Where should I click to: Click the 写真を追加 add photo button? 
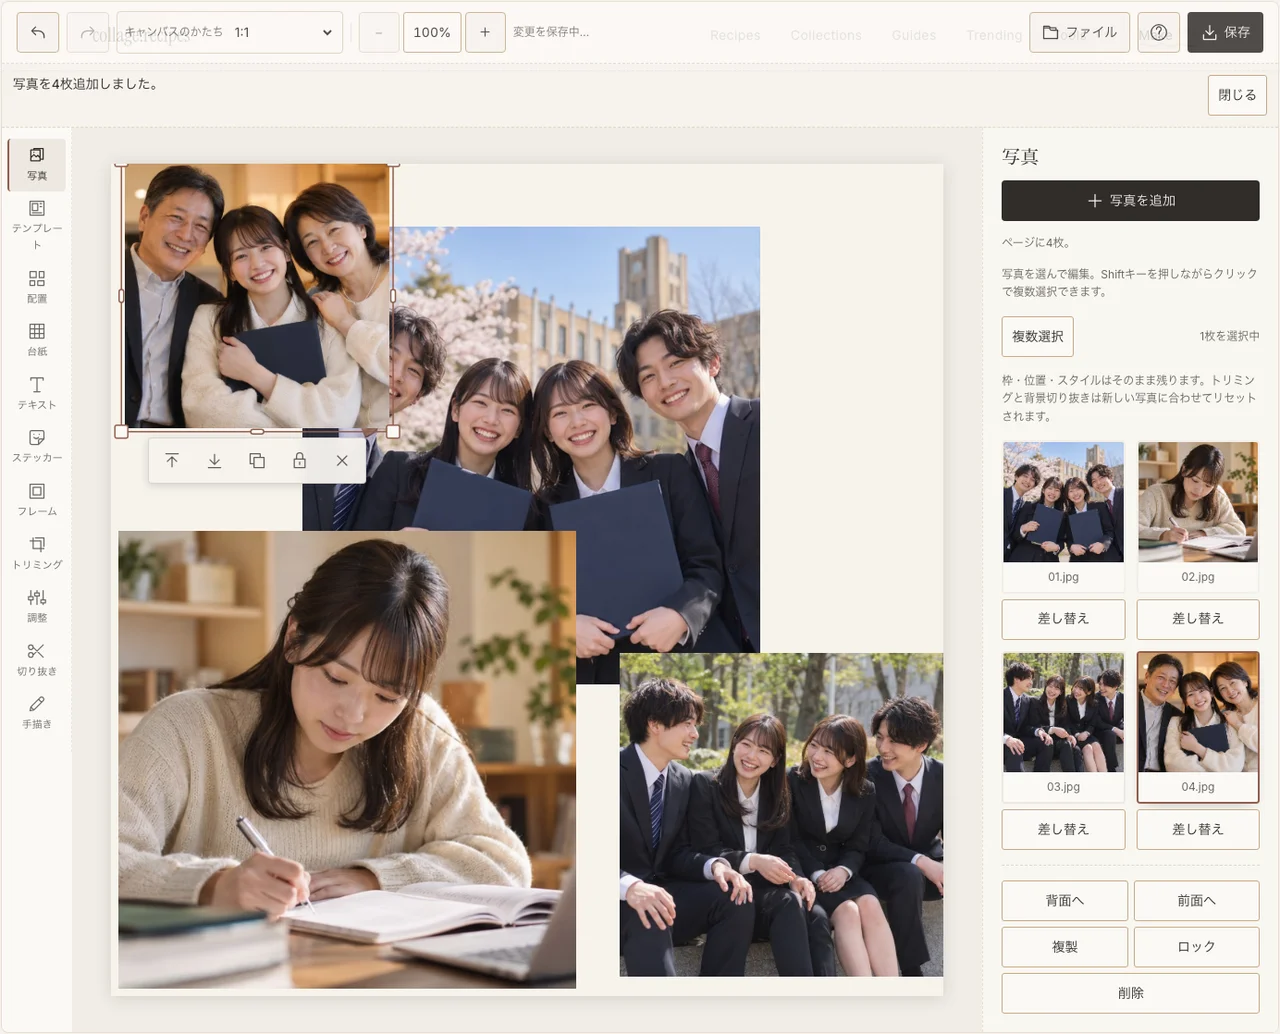[1131, 201]
